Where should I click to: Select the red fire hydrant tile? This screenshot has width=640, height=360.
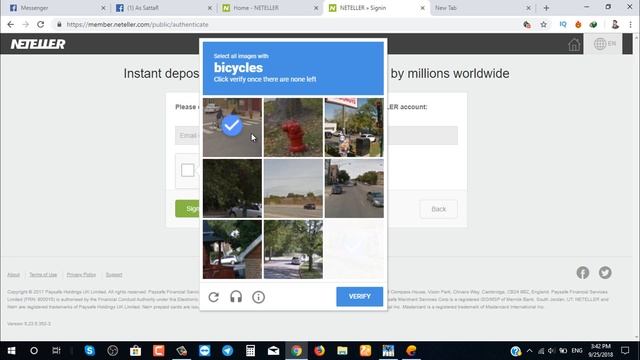(x=293, y=127)
